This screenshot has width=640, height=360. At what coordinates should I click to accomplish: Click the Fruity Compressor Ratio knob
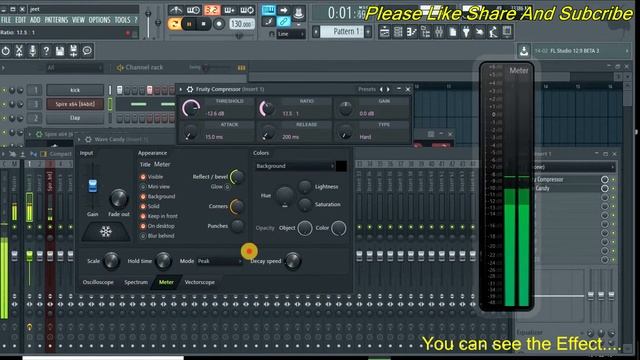(267, 108)
